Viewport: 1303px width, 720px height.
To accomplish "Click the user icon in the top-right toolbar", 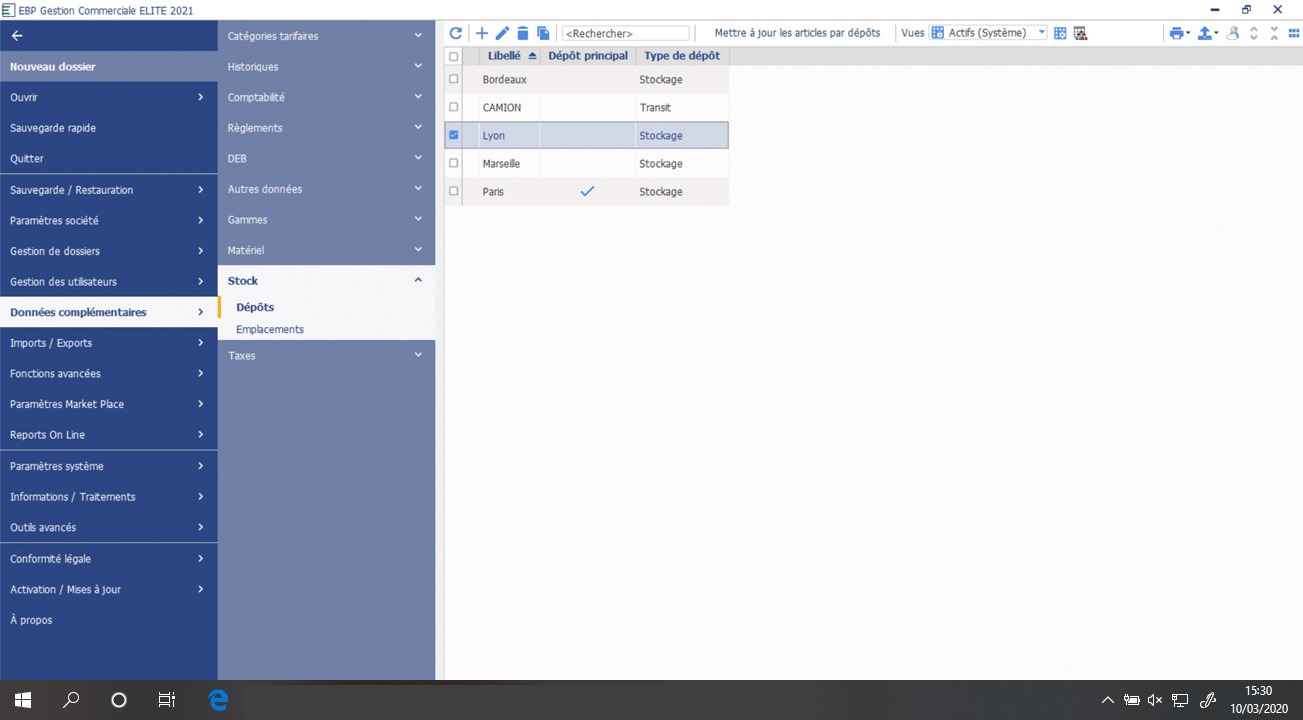I will click(x=1233, y=33).
